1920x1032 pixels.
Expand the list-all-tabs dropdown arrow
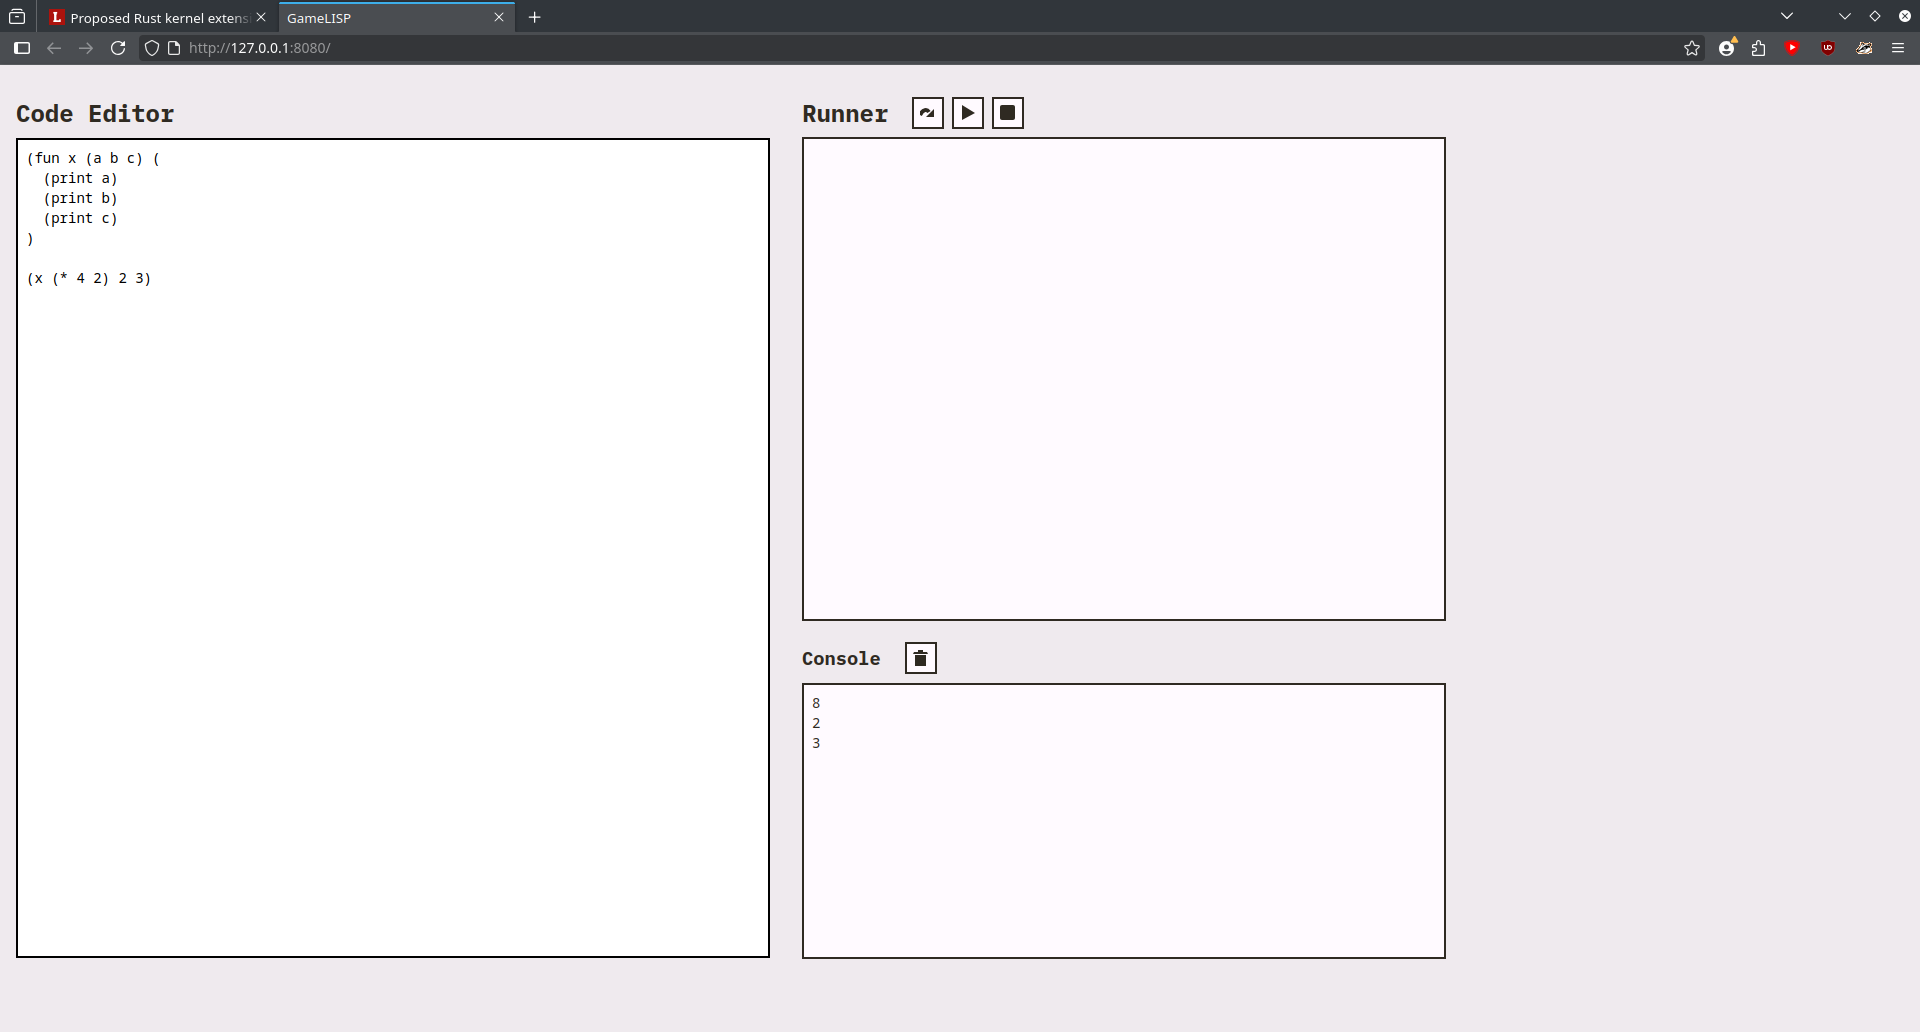pyautogui.click(x=1787, y=16)
